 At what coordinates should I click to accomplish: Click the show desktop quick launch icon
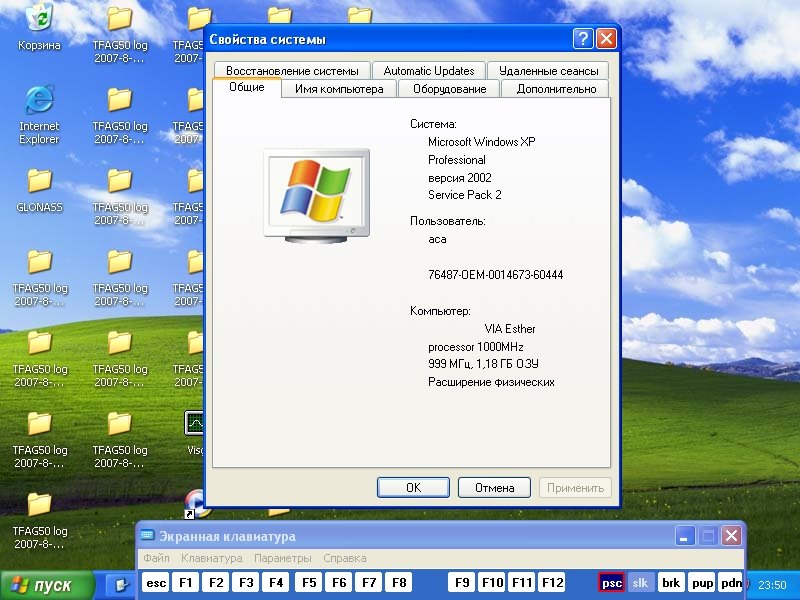(x=121, y=584)
